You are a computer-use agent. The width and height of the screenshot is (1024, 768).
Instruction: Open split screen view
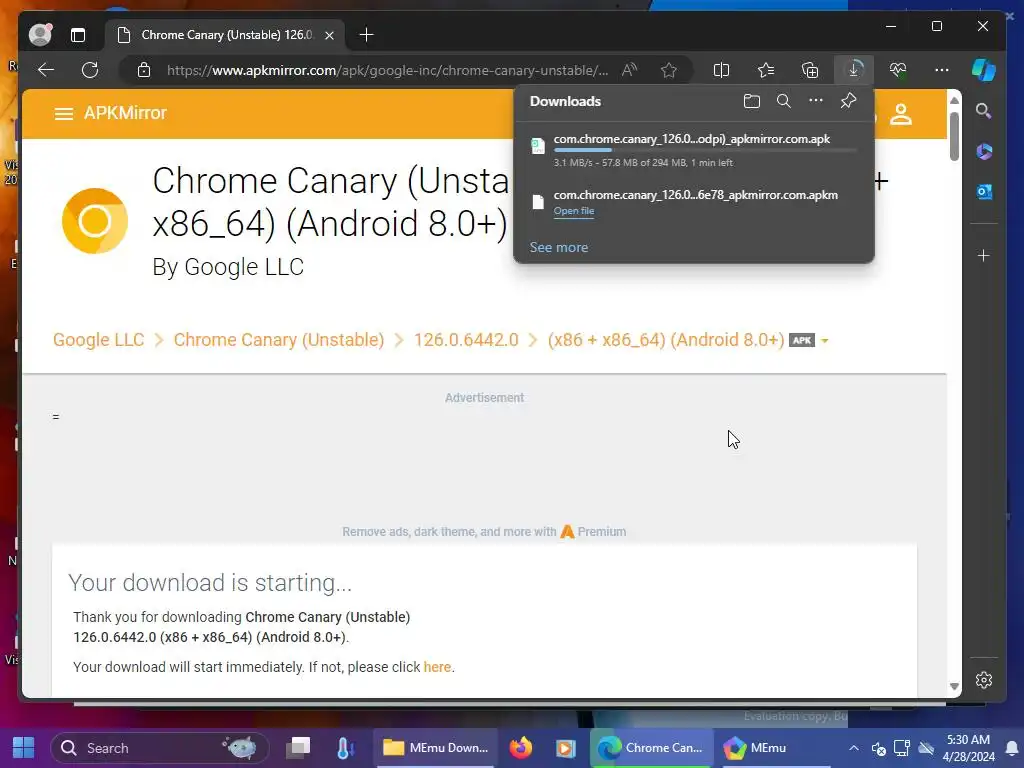pos(721,70)
